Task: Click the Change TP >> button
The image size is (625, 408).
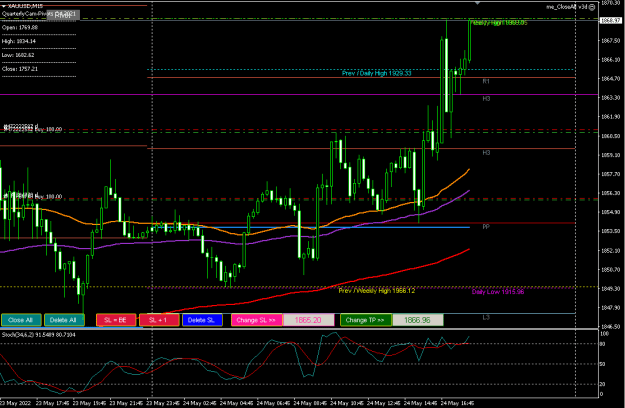Action: coord(366,320)
